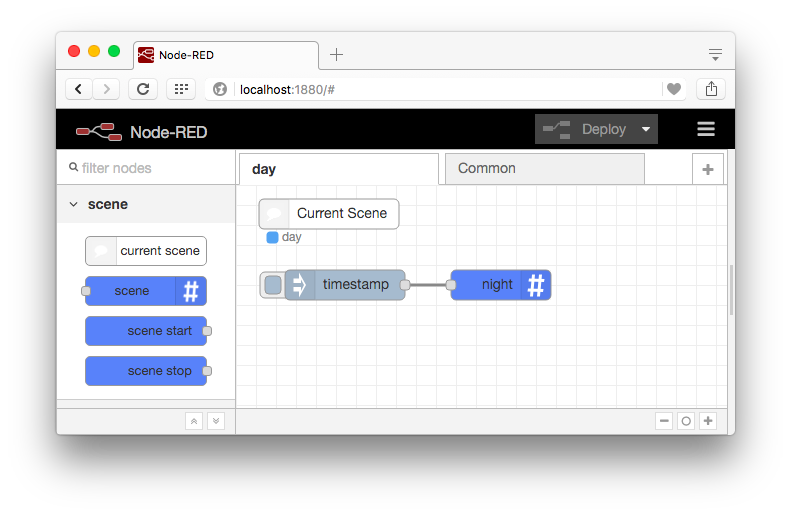Select the scene start palette node
Viewport: 791px width, 515px height.
146,331
